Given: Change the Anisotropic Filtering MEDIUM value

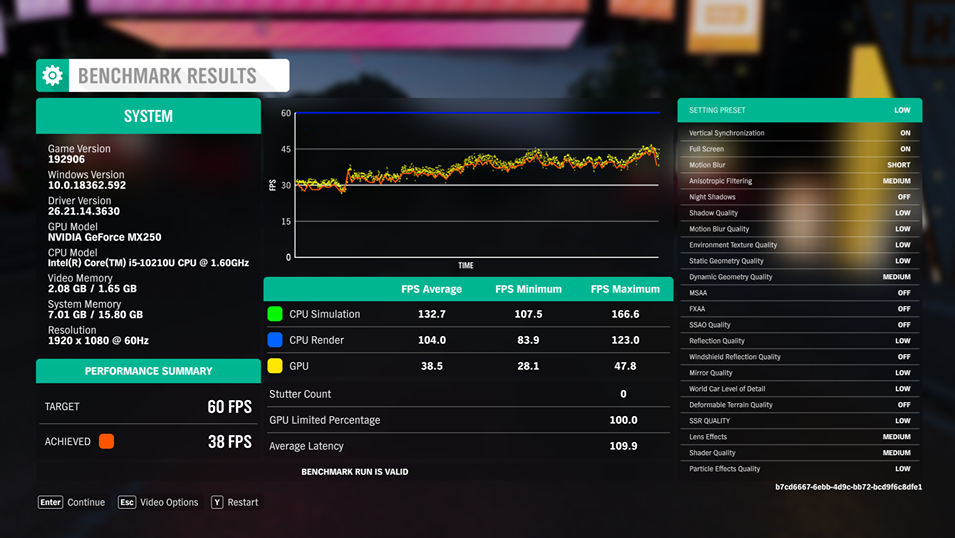Looking at the screenshot, I should tap(896, 181).
